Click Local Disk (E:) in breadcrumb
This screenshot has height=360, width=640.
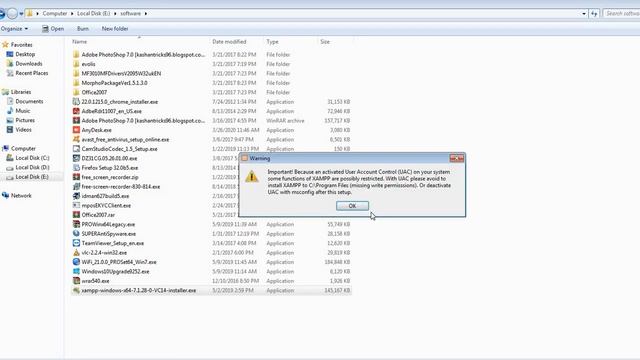(x=93, y=13)
